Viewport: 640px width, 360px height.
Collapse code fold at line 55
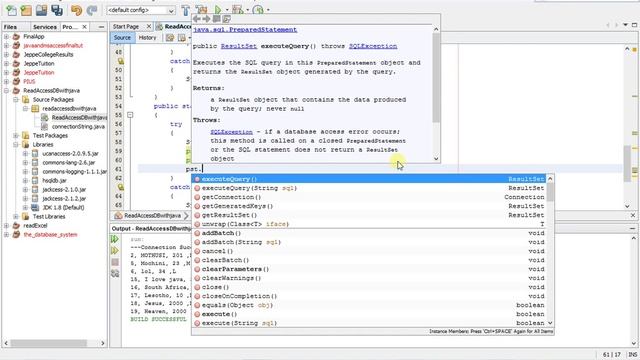pyautogui.click(x=130, y=115)
